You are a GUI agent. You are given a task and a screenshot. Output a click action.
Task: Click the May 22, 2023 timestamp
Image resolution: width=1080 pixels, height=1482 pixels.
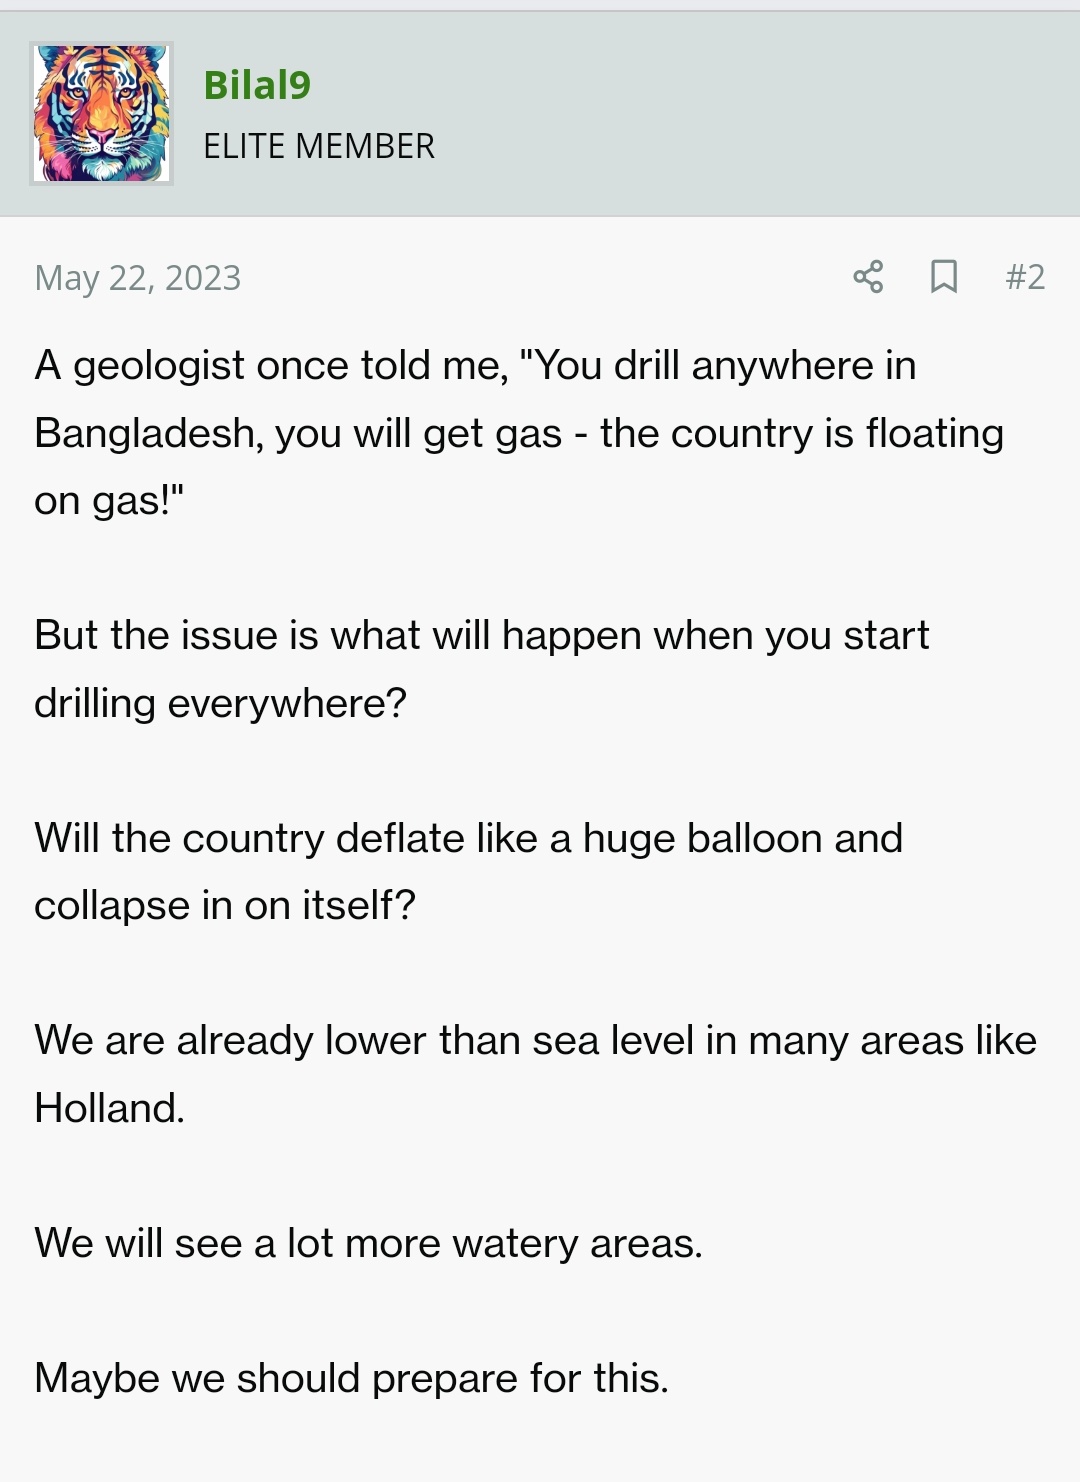(138, 277)
